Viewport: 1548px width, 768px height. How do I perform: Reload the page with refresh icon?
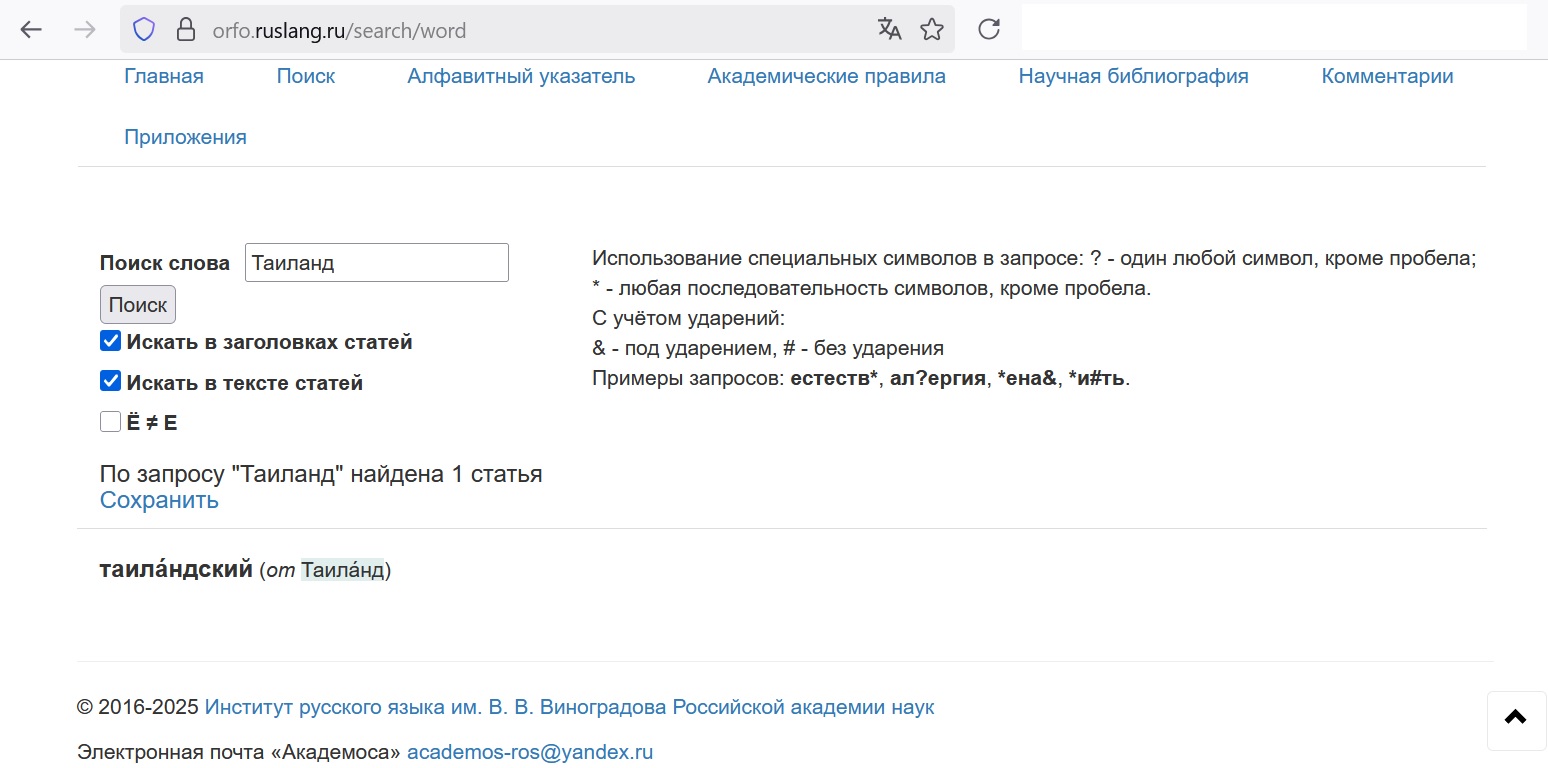pyautogui.click(x=989, y=30)
